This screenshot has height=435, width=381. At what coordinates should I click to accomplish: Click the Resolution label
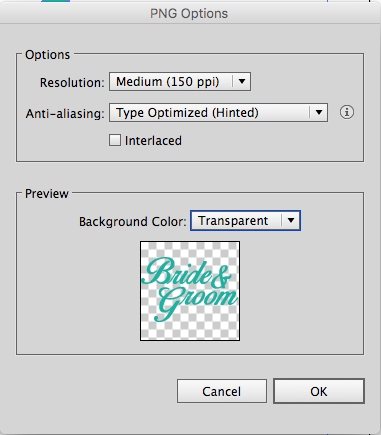[72, 82]
